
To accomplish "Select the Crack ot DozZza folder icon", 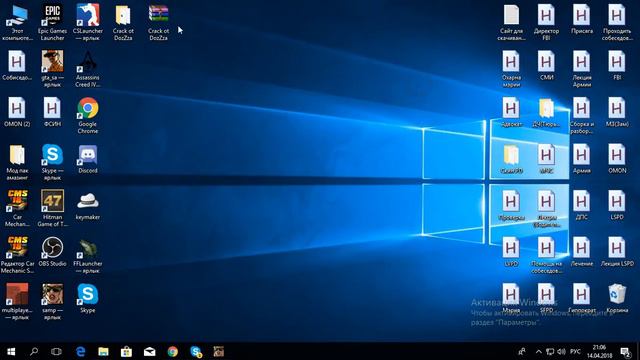I will (x=123, y=22).
